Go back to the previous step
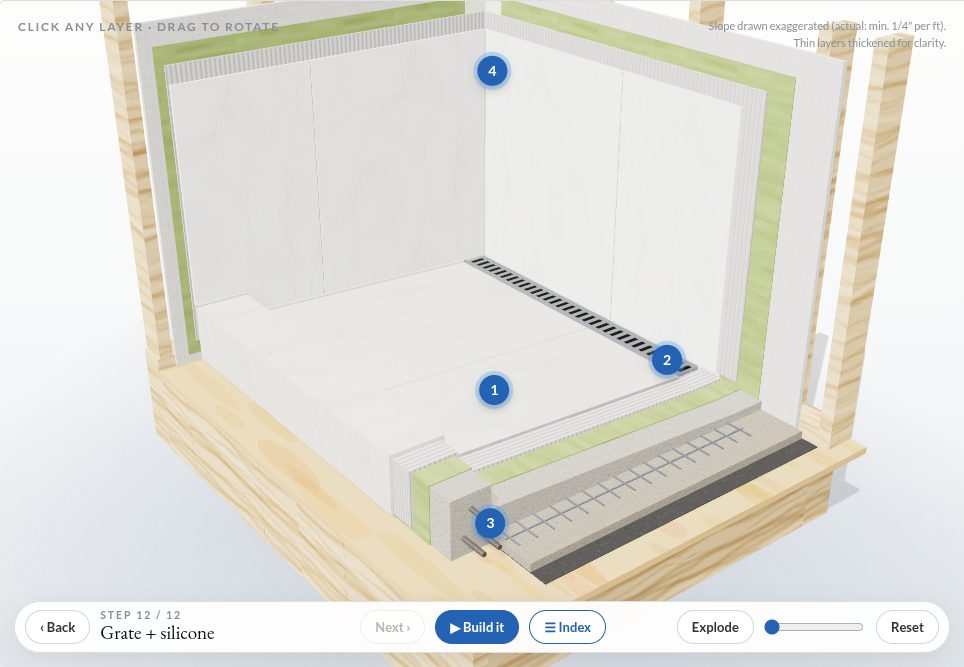Viewport: 964px width, 667px height. pos(57,627)
